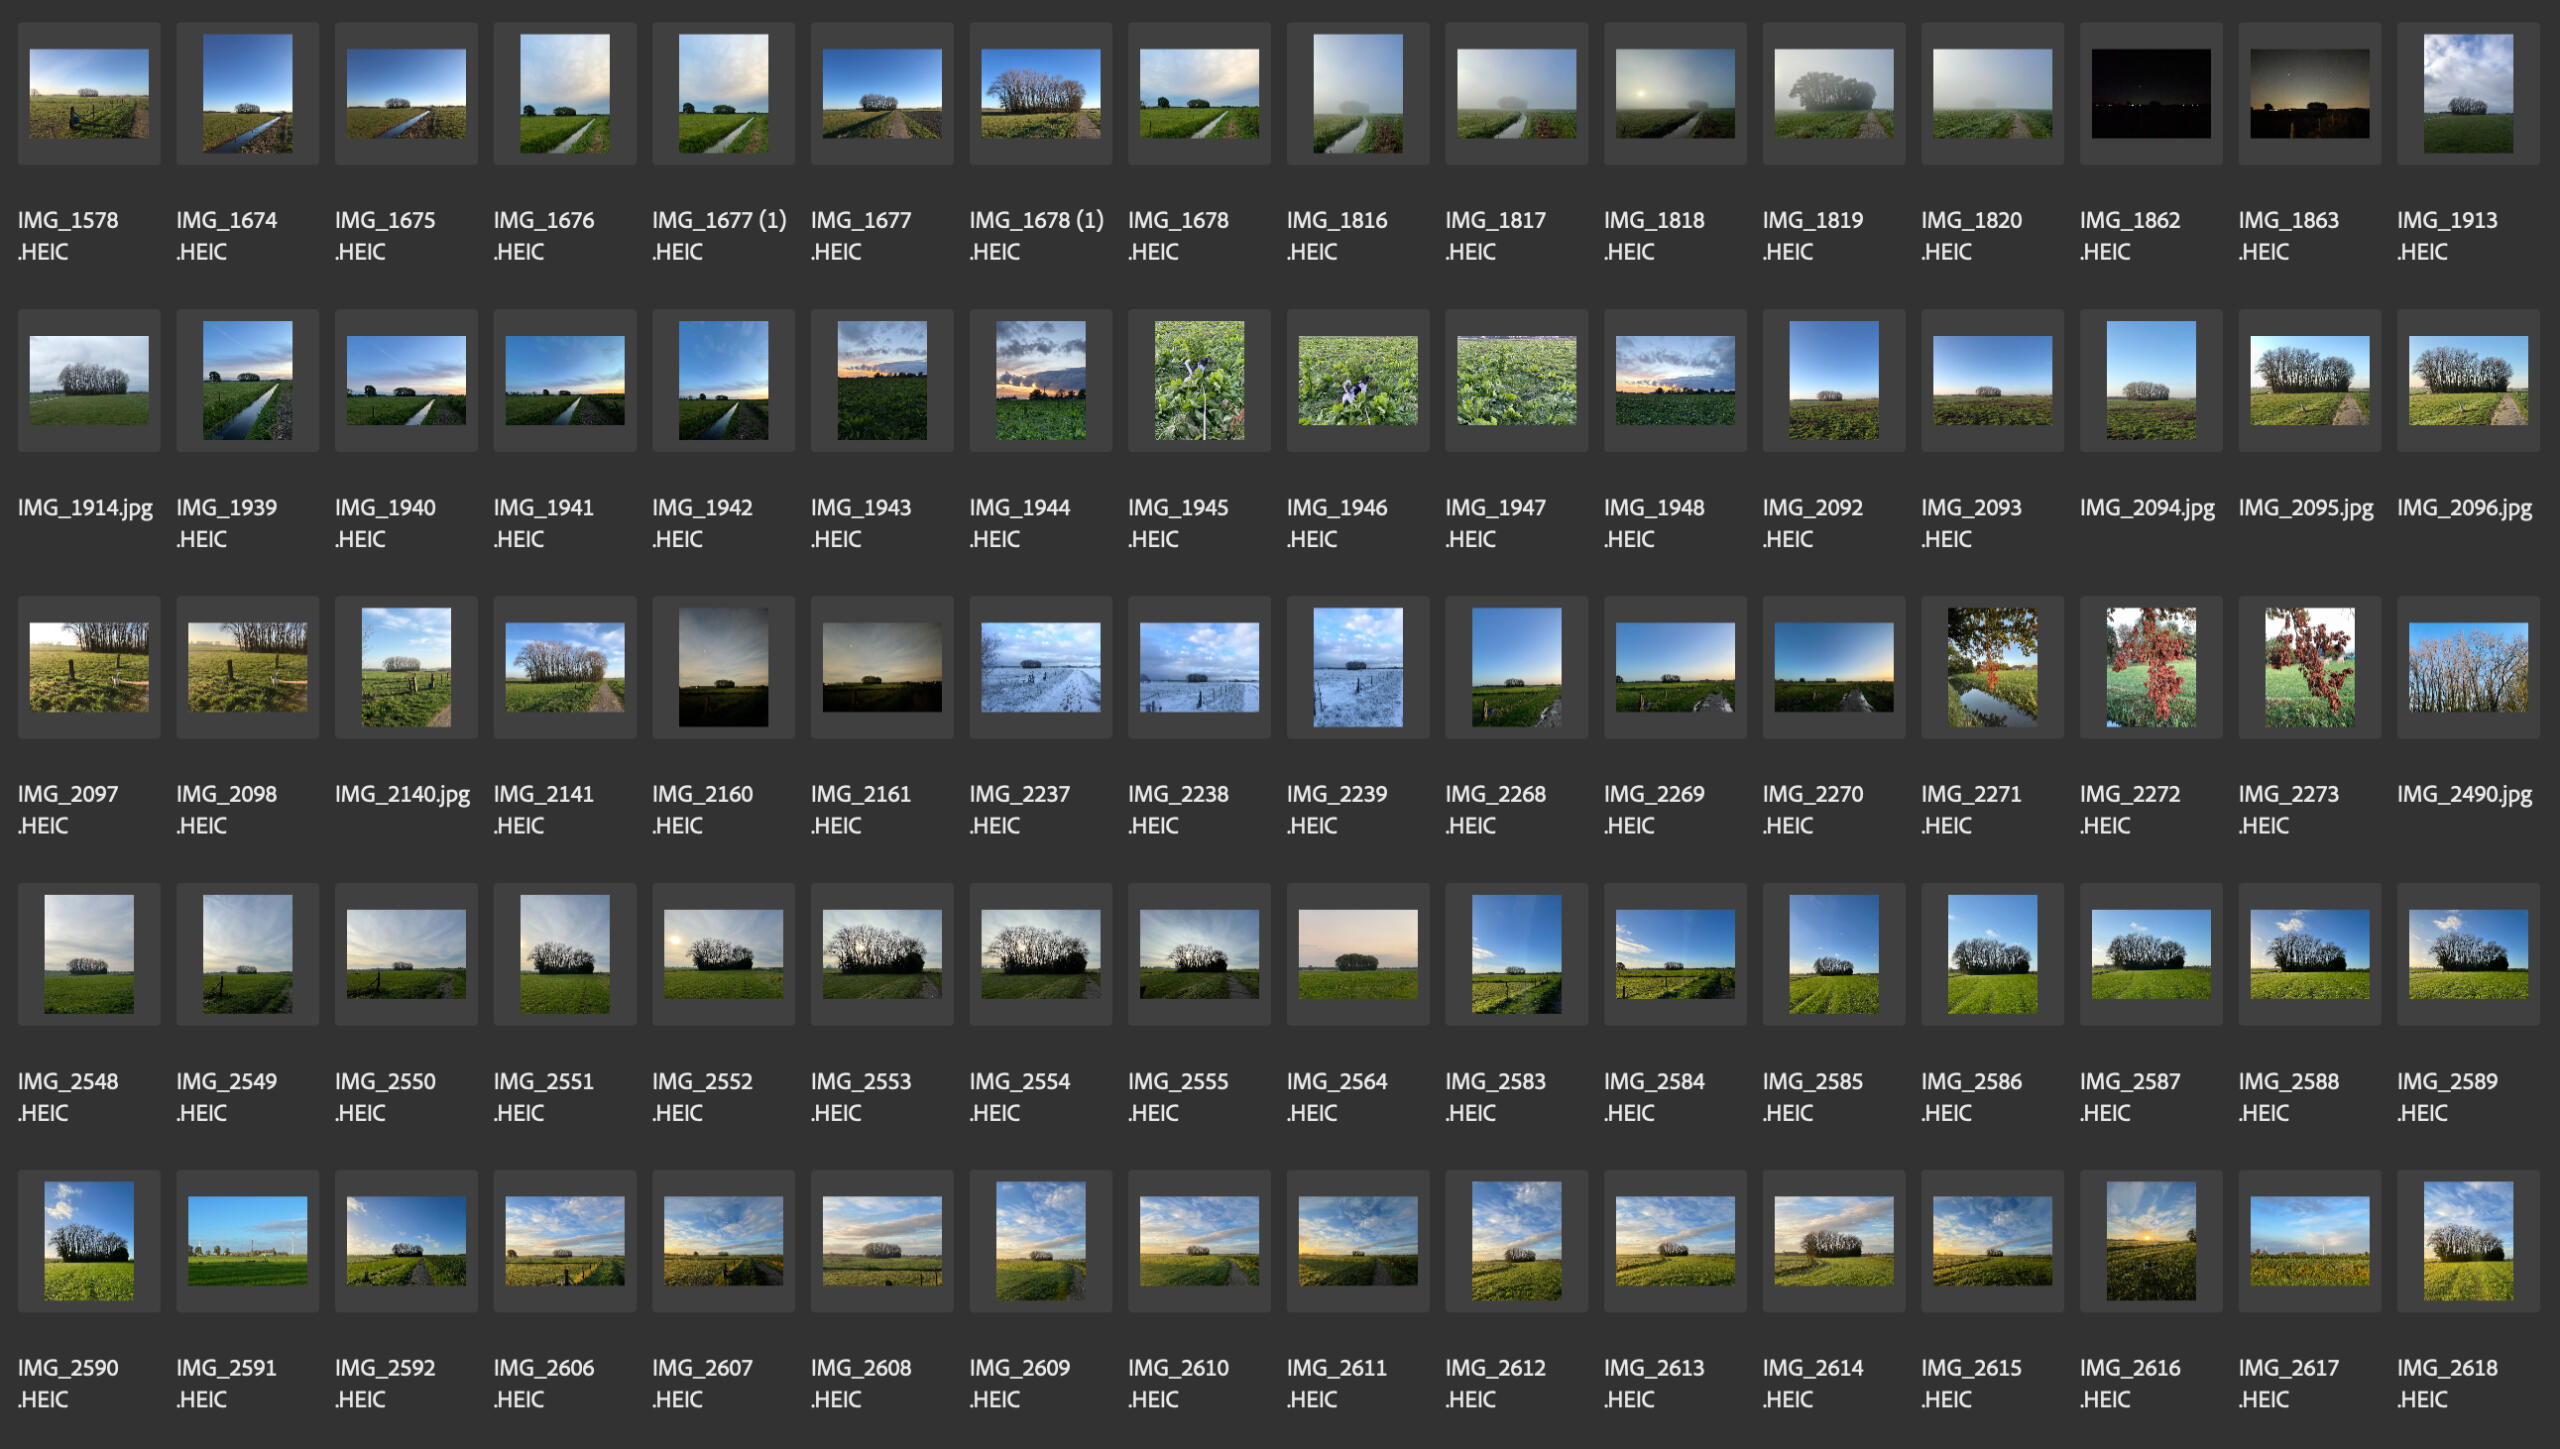Open the IMG_2094.jpg thumbnail
Image resolution: width=2560 pixels, height=1449 pixels.
(2150, 380)
